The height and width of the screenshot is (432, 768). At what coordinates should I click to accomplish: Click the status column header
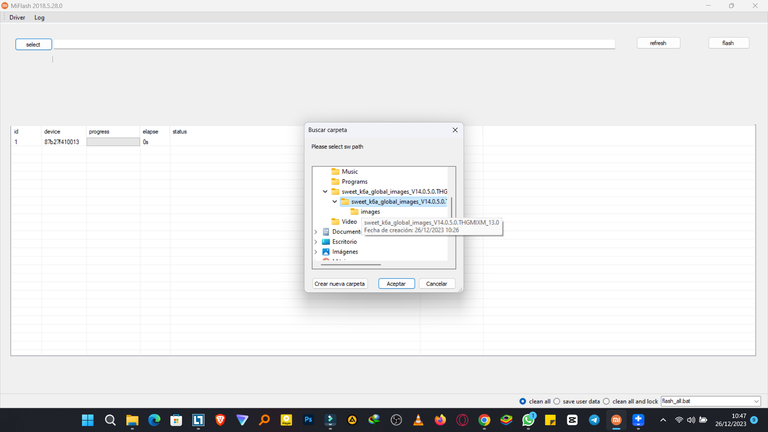pos(180,132)
